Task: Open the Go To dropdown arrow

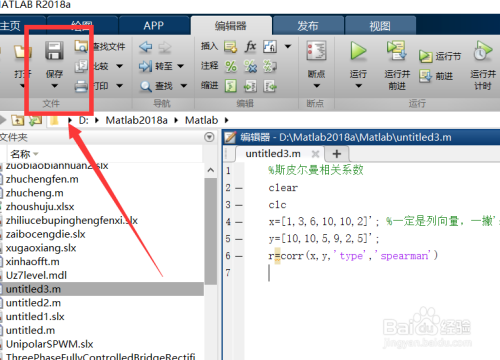Action: click(x=180, y=66)
